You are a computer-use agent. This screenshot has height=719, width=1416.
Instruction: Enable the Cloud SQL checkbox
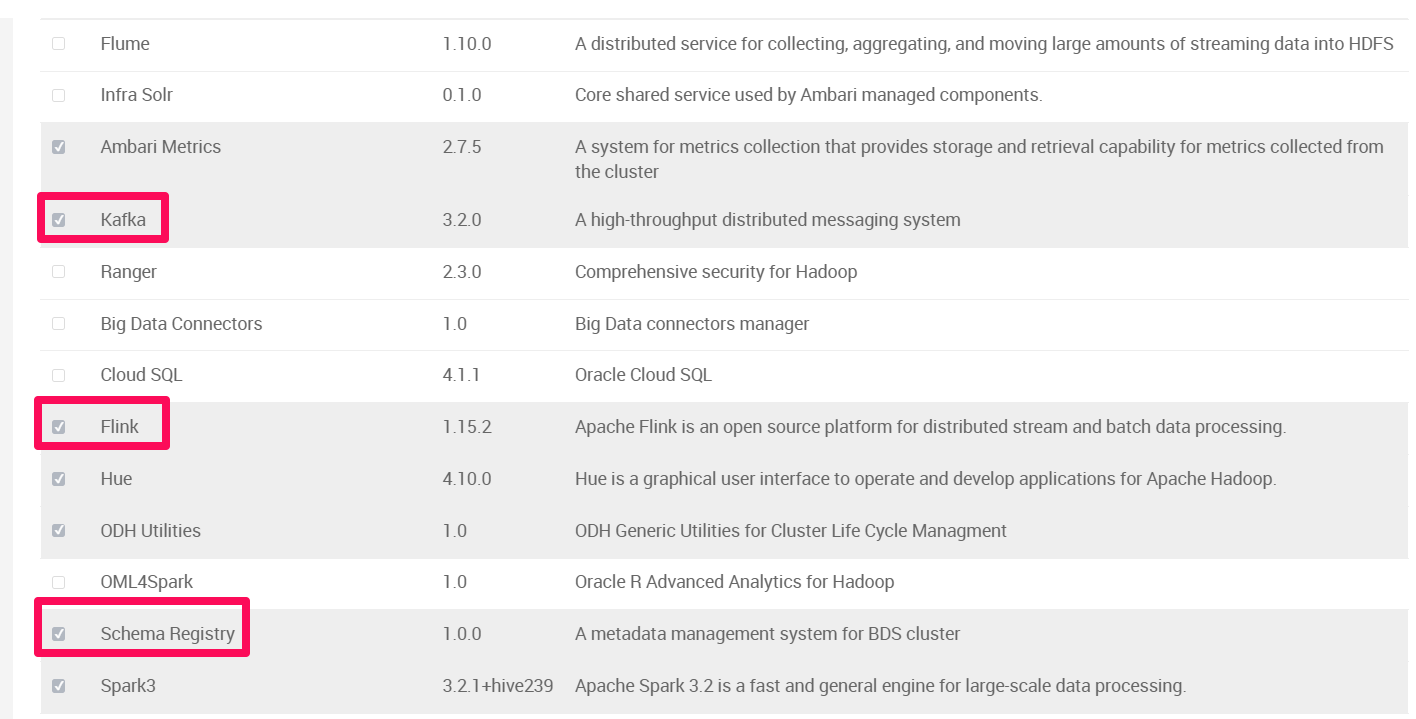click(x=58, y=375)
